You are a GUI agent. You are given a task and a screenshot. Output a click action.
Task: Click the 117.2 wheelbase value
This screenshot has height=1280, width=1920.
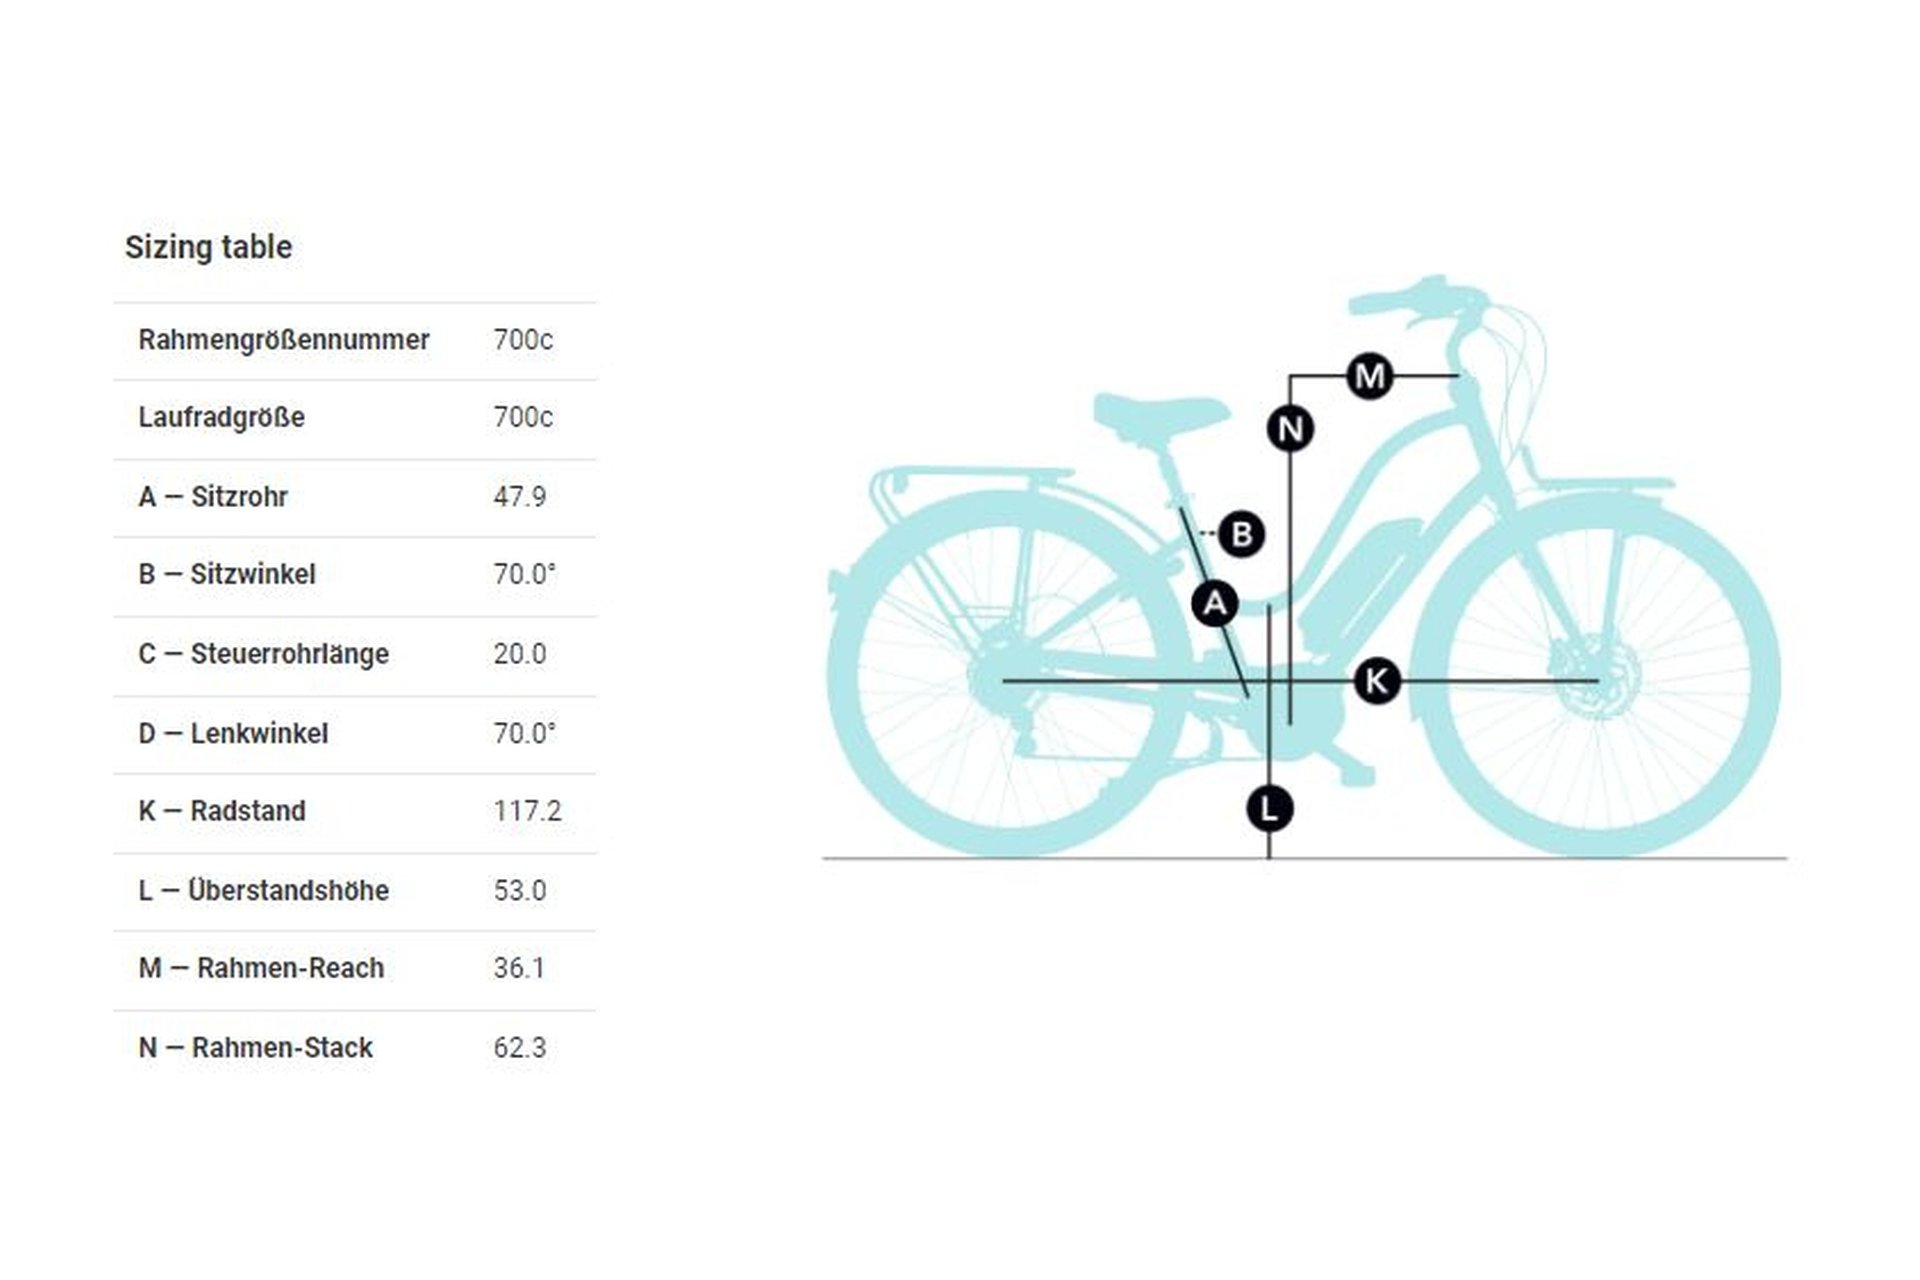[x=527, y=811]
